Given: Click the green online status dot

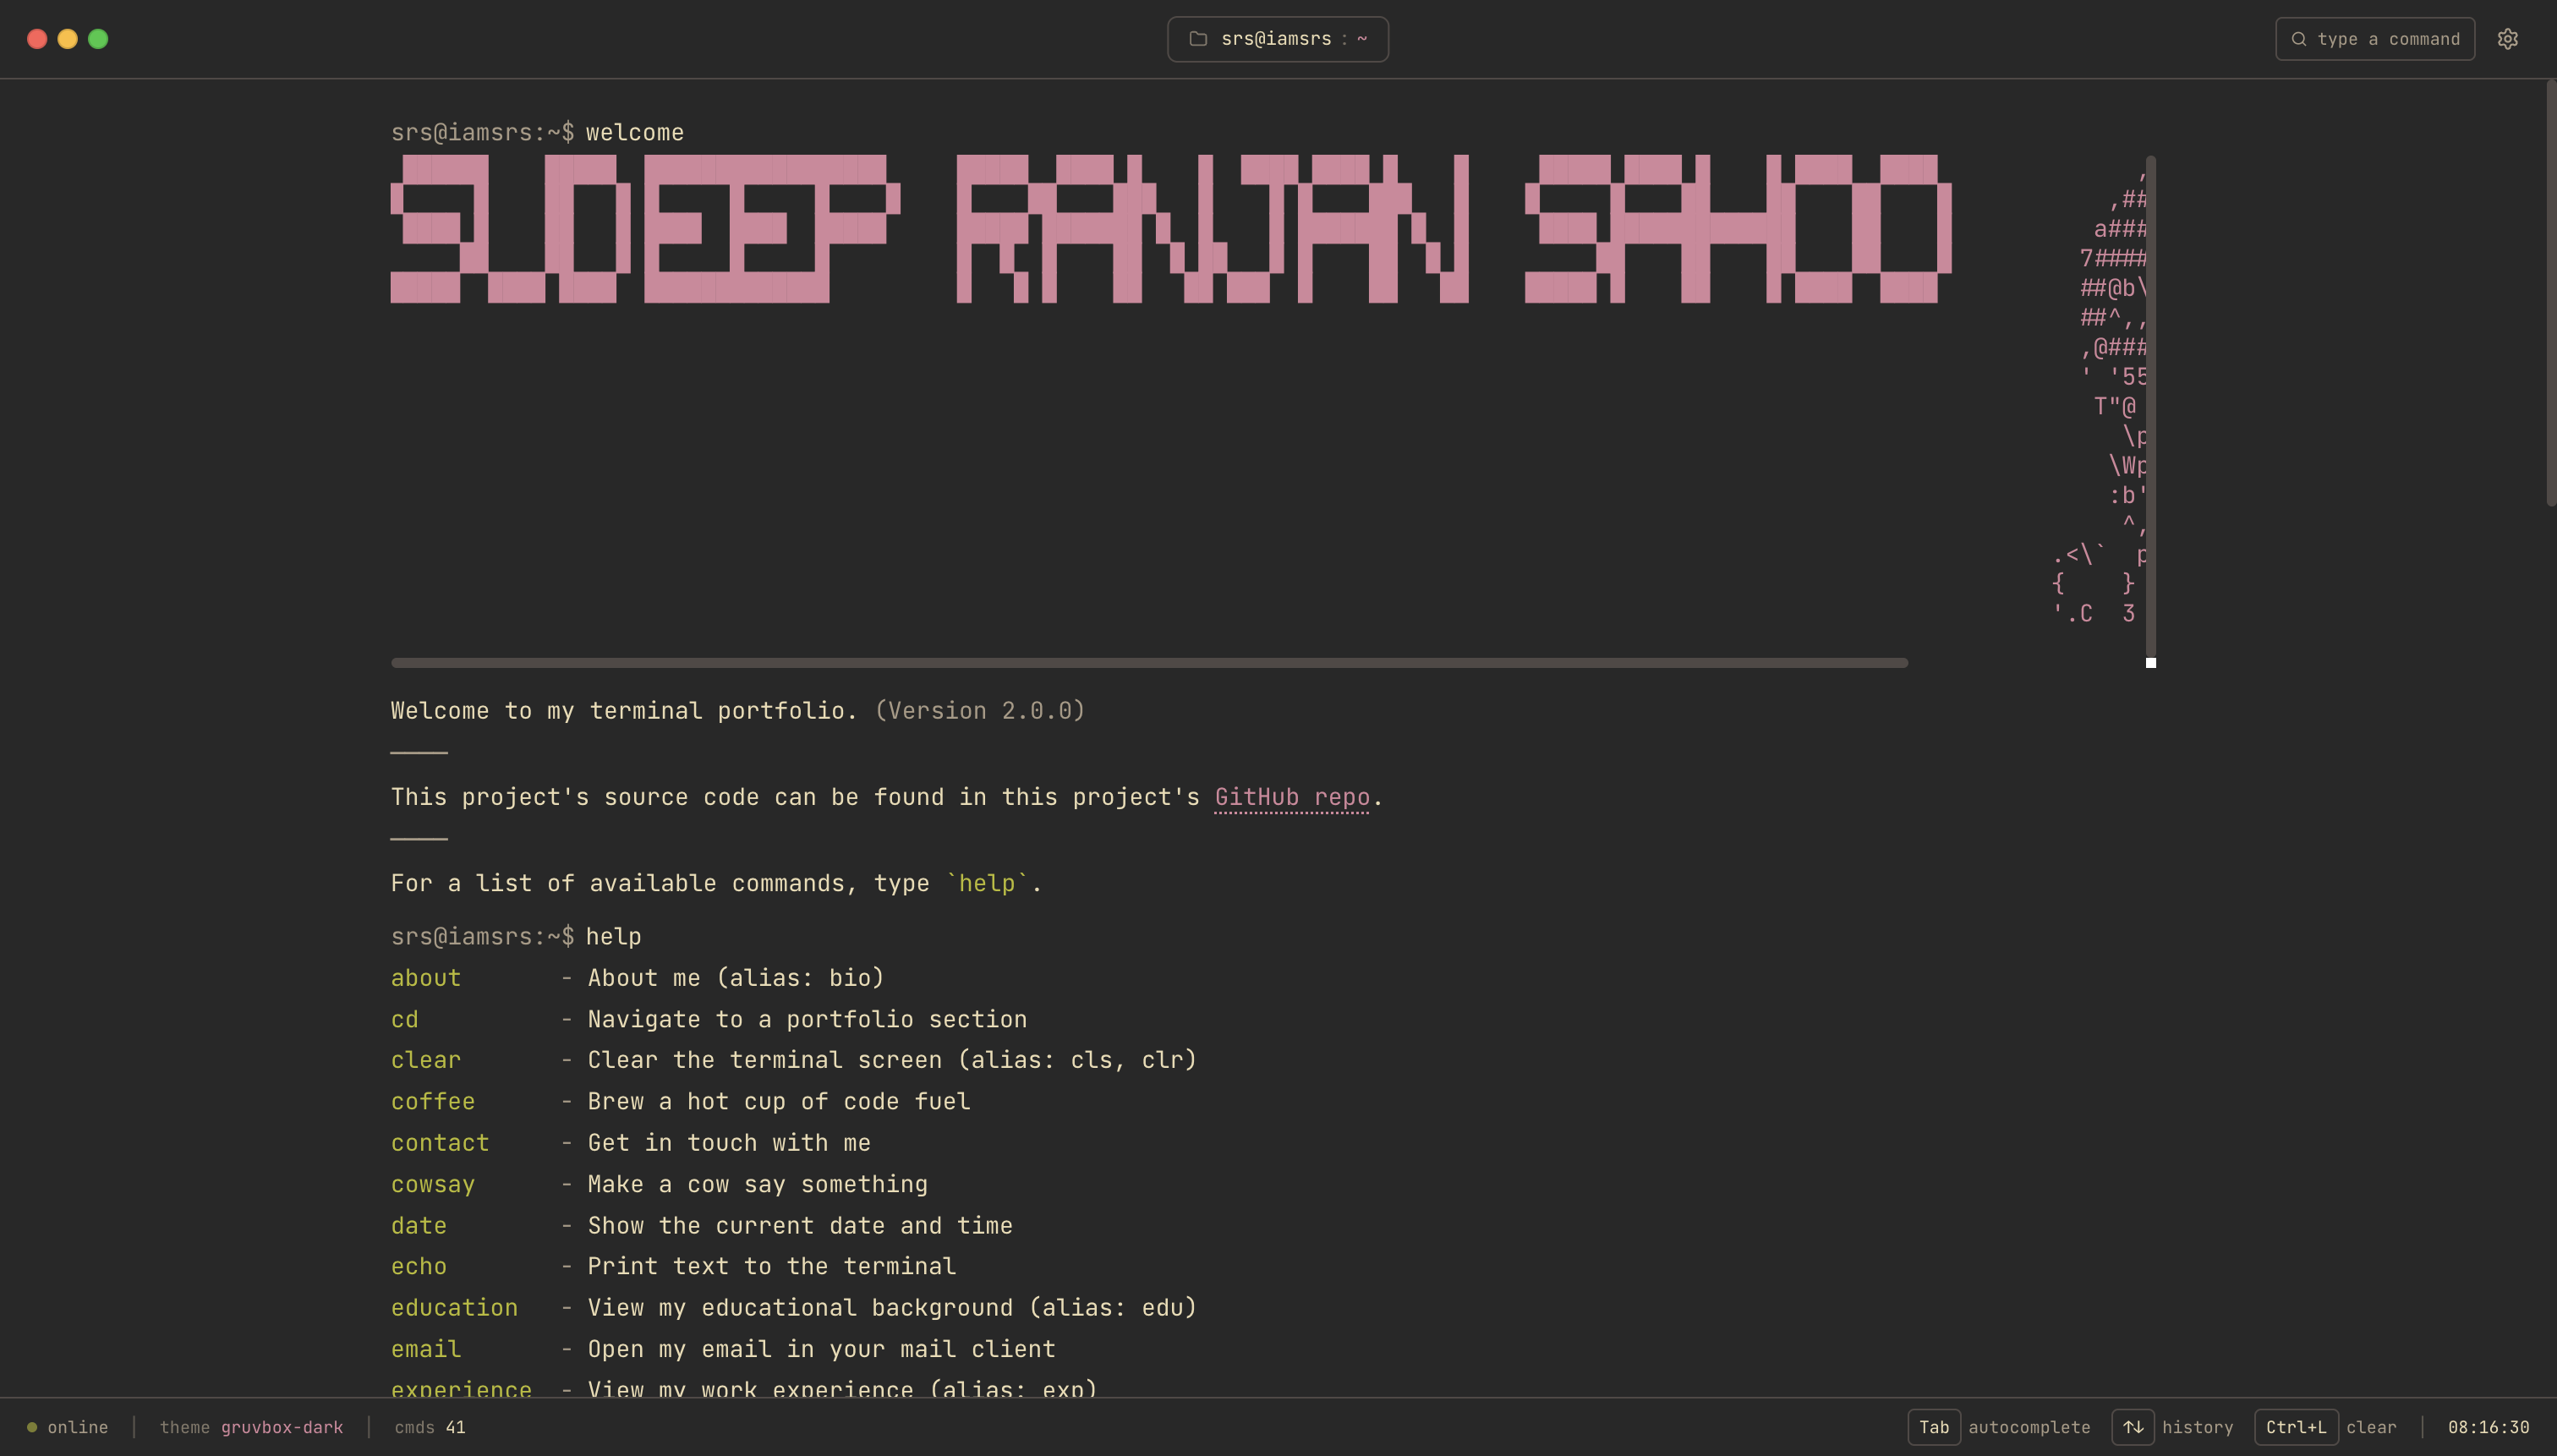Looking at the screenshot, I should click(31, 1427).
